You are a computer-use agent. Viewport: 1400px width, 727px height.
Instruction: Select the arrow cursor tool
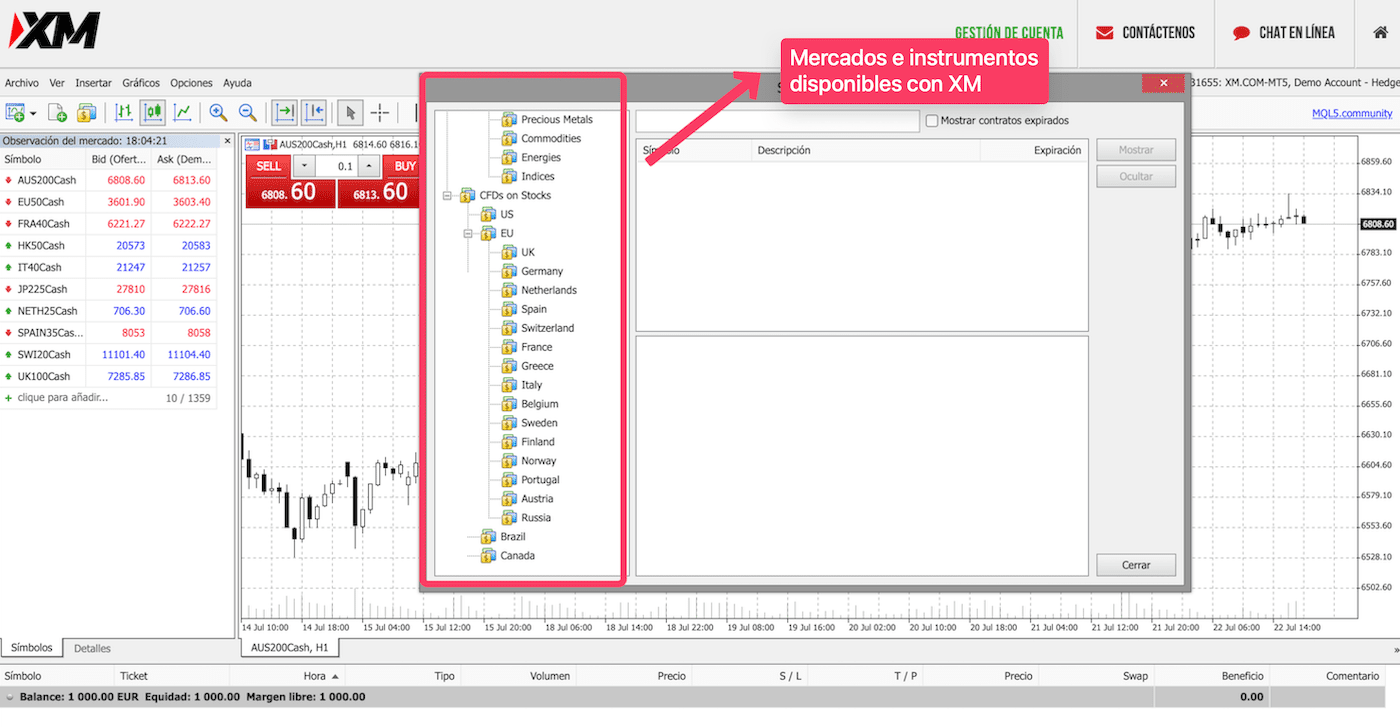(x=350, y=112)
